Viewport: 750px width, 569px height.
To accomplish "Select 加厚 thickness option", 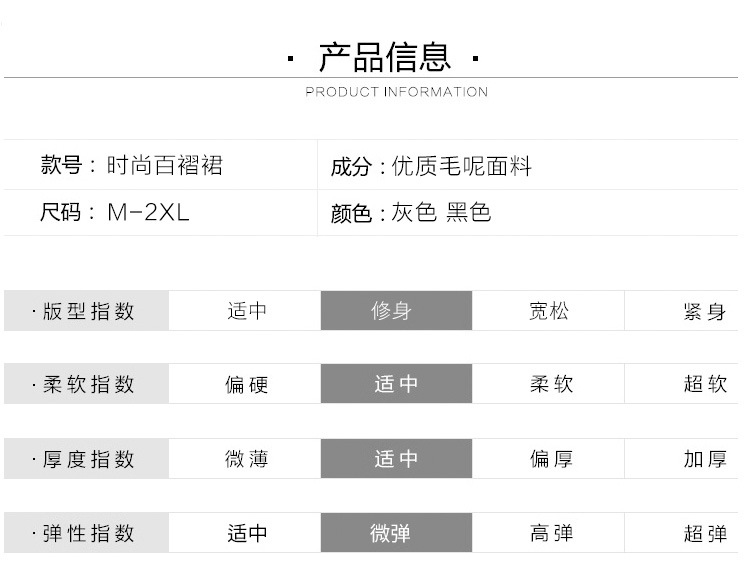I will [704, 459].
